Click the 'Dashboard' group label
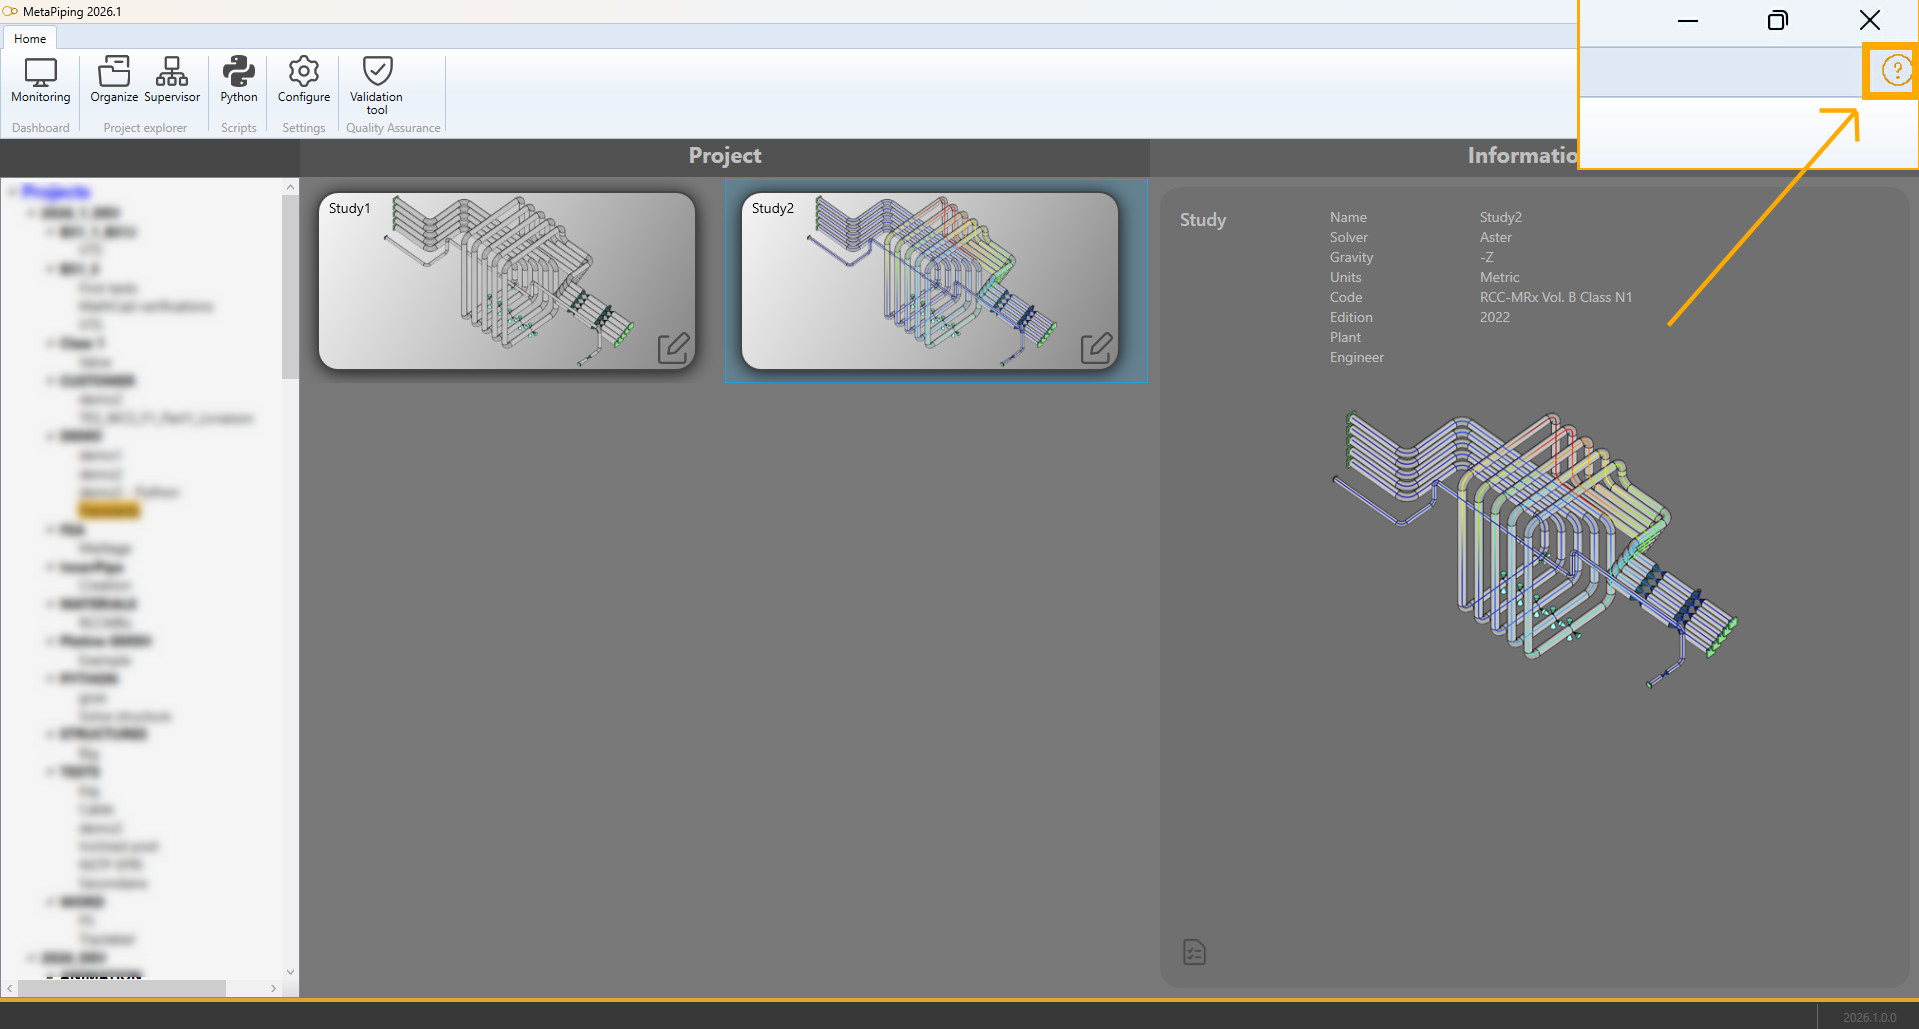Screen dimensions: 1919x1029 point(41,128)
